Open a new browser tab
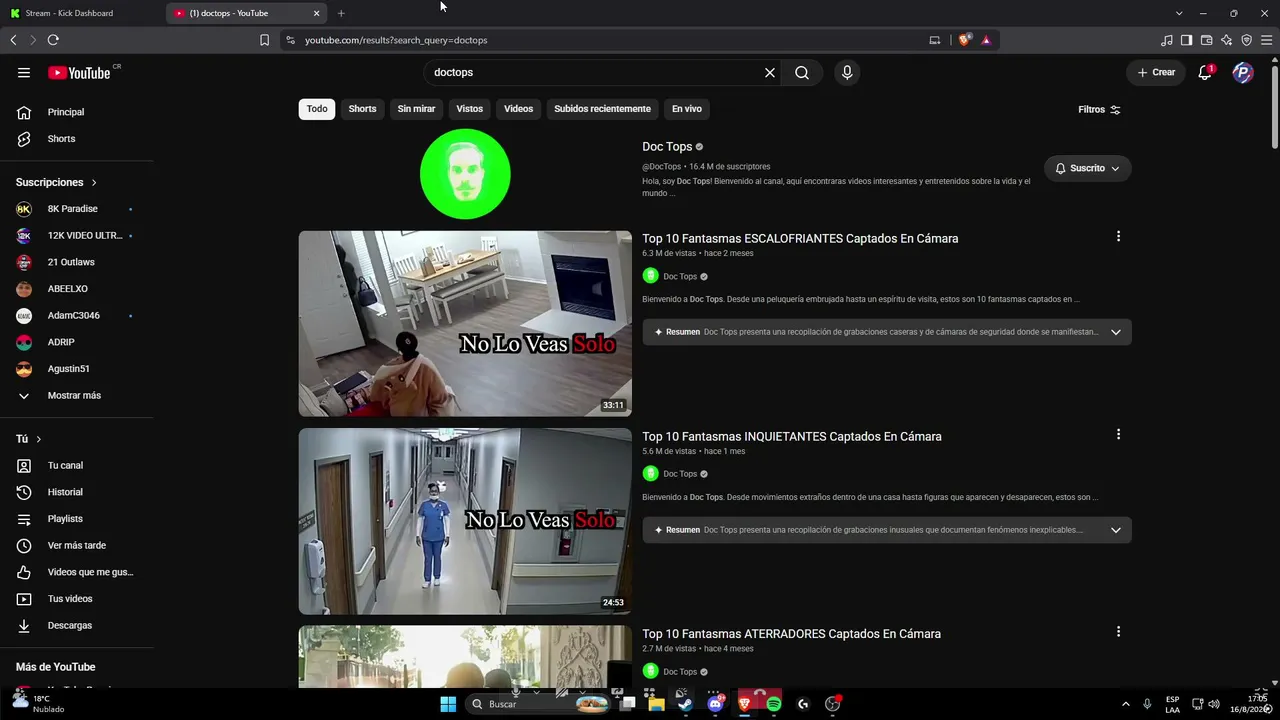Image resolution: width=1280 pixels, height=720 pixels. pyautogui.click(x=341, y=13)
